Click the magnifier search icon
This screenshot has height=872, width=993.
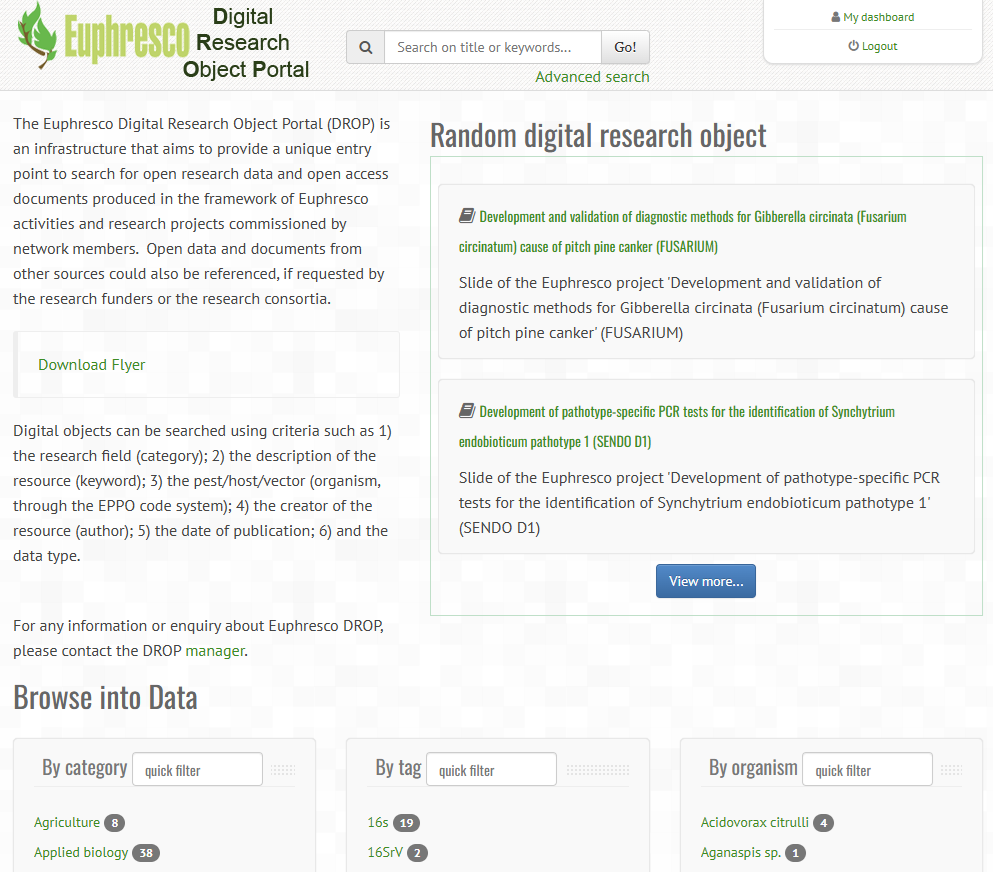coord(366,47)
